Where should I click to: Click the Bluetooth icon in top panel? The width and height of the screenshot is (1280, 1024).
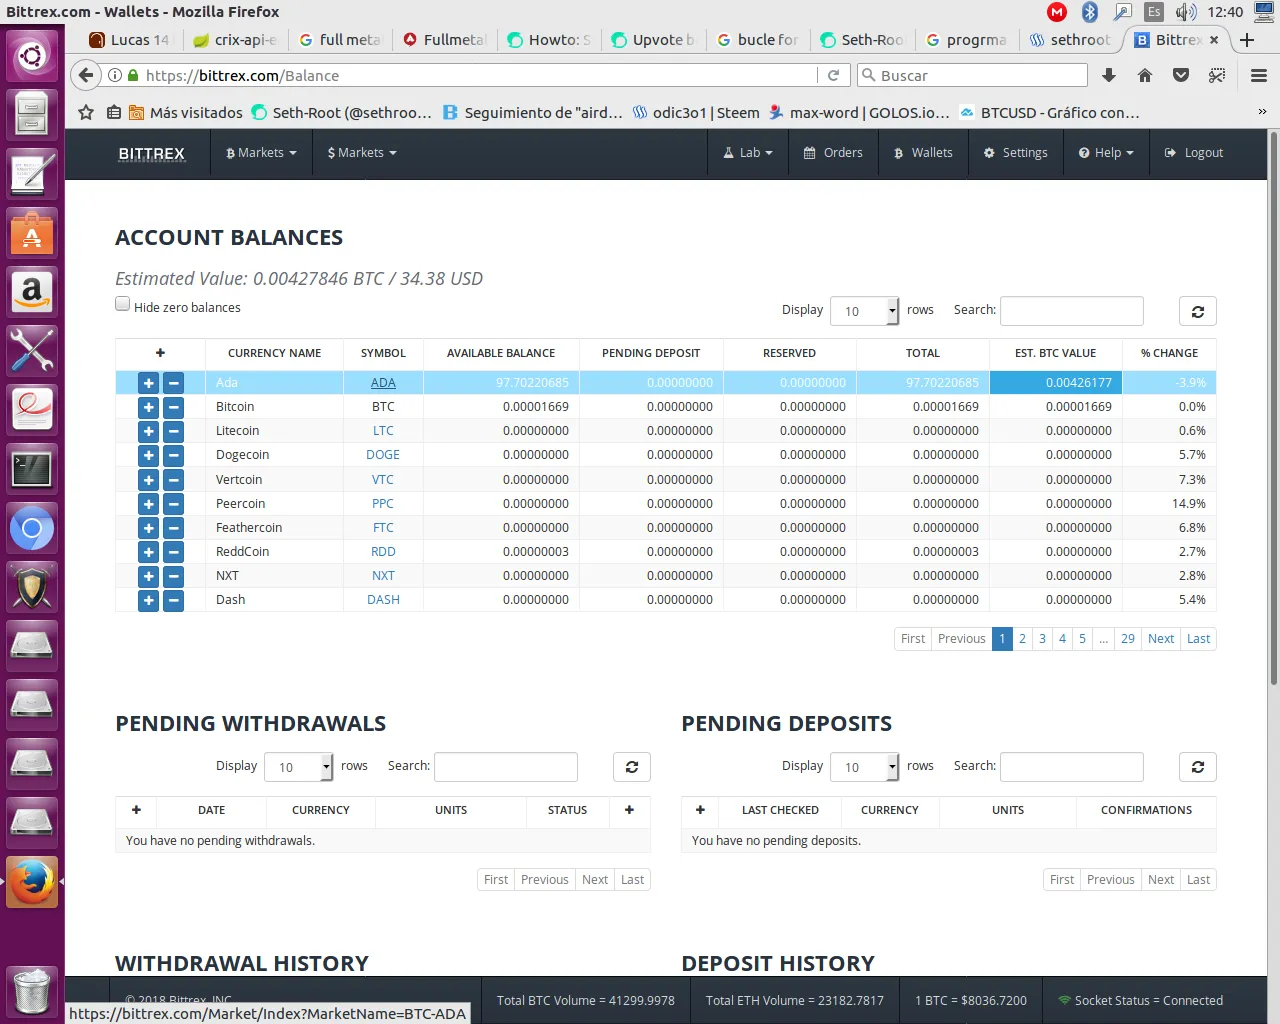click(1090, 12)
